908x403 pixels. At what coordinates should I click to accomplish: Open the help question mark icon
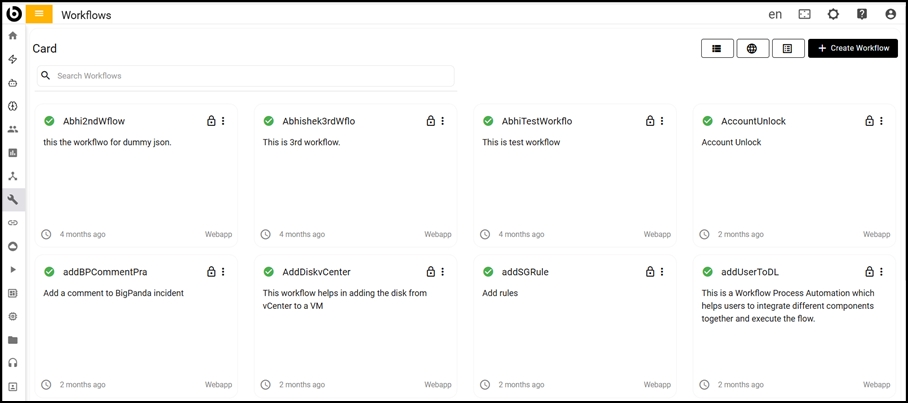point(862,14)
